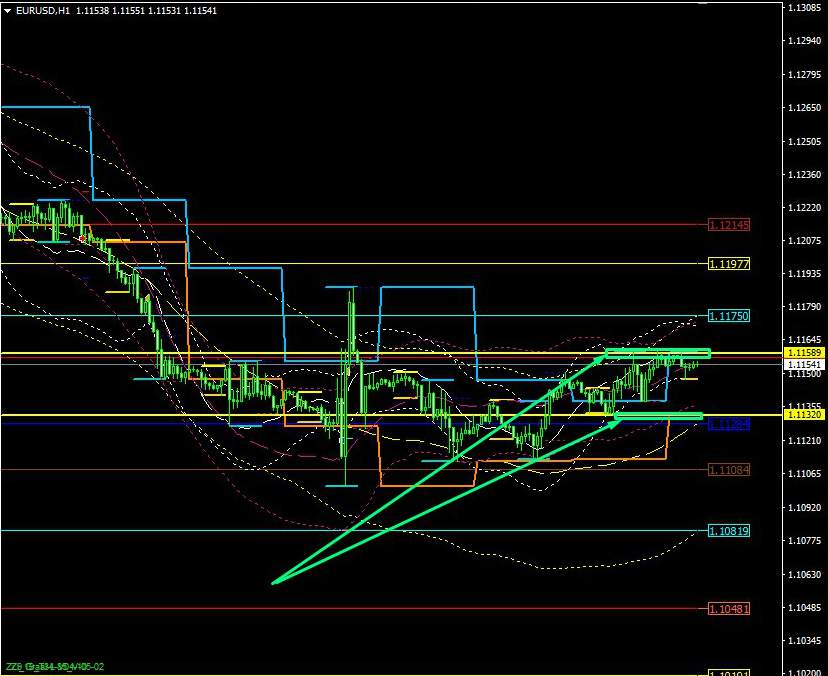Screen dimensions: 828x676
Task: Click the 1.12650 value on price axis
Action: (803, 108)
